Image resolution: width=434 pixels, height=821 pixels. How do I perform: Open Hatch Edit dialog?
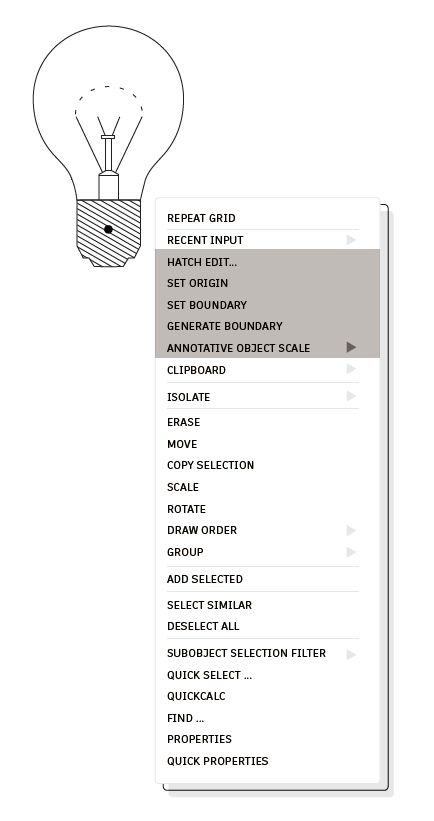(267, 262)
